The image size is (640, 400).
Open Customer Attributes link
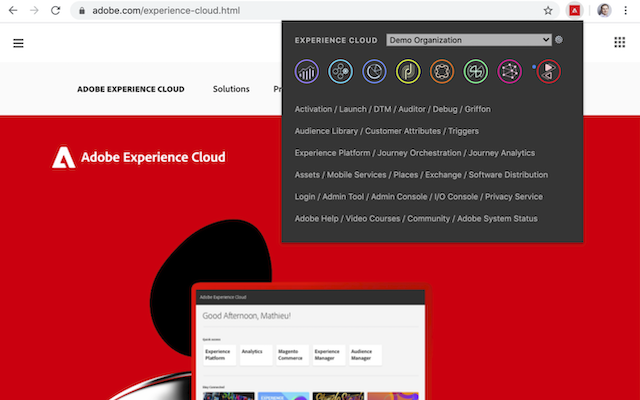tap(403, 131)
